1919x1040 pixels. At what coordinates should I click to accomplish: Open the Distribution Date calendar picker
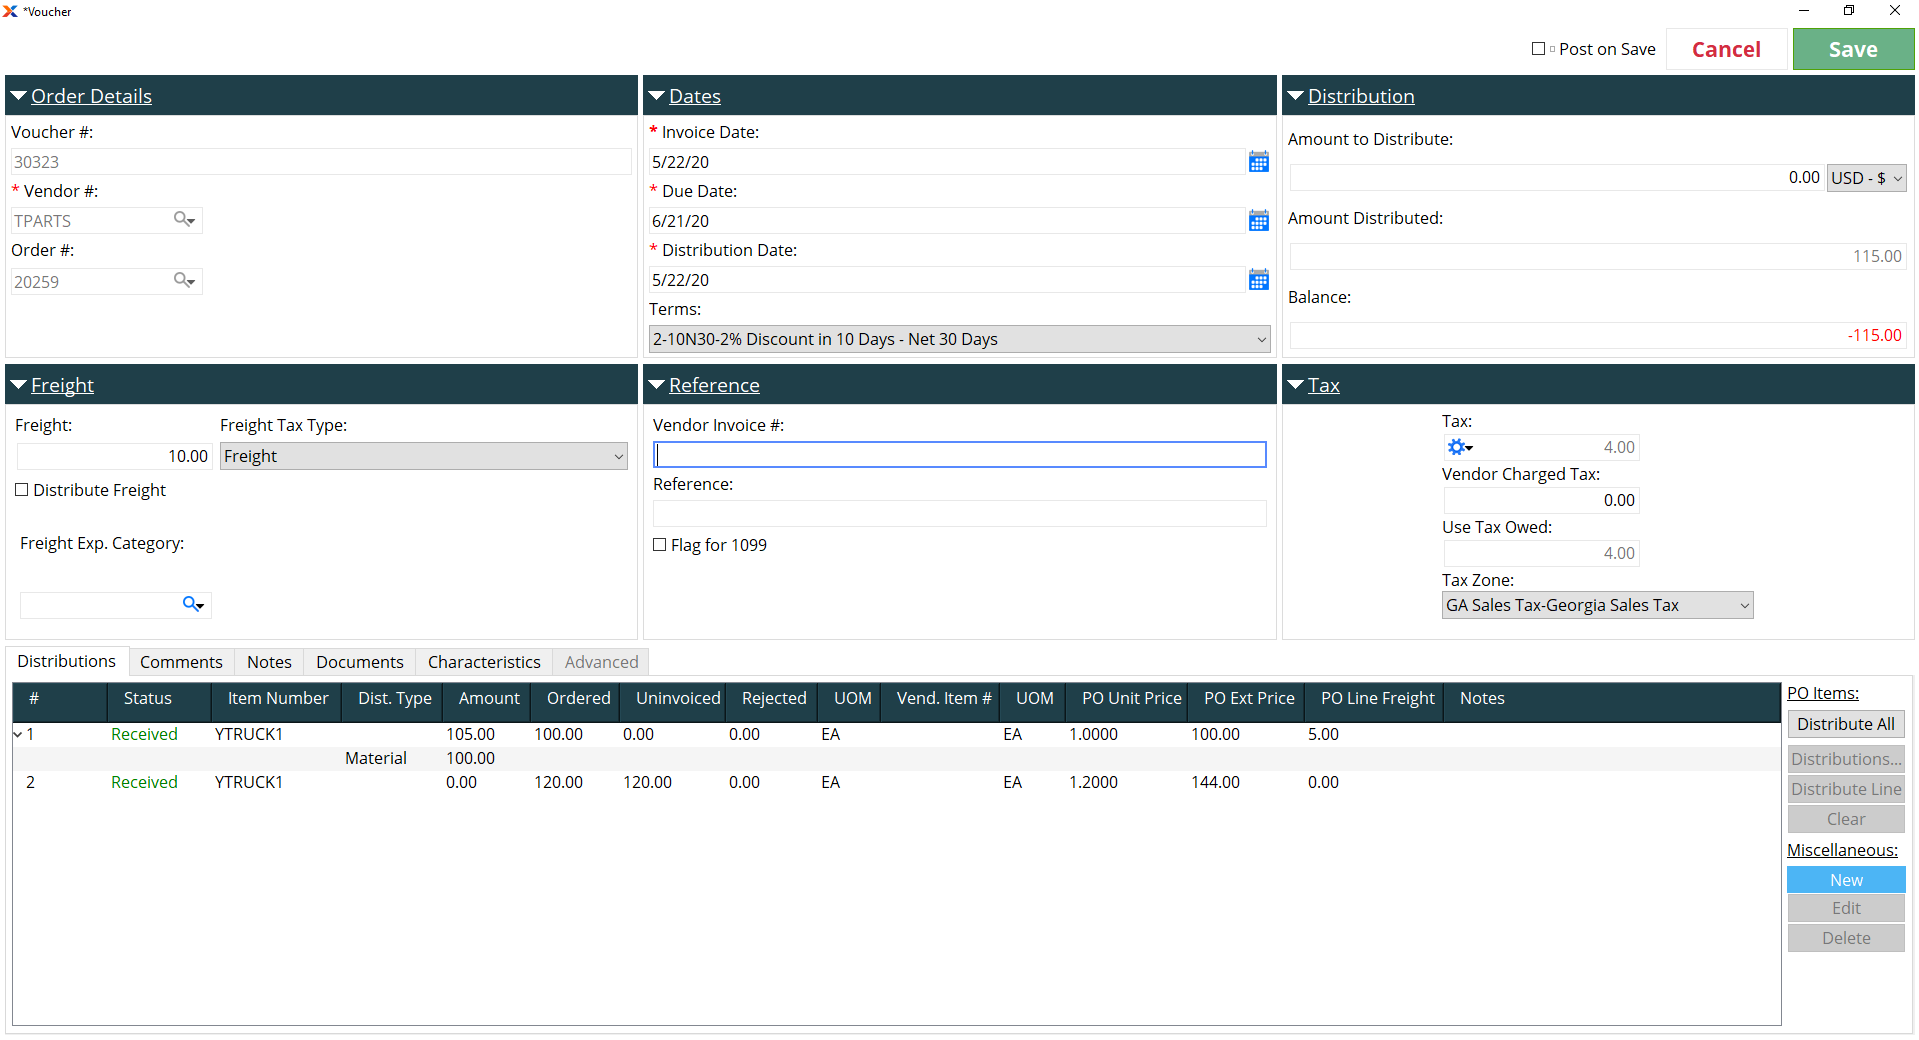(x=1258, y=280)
